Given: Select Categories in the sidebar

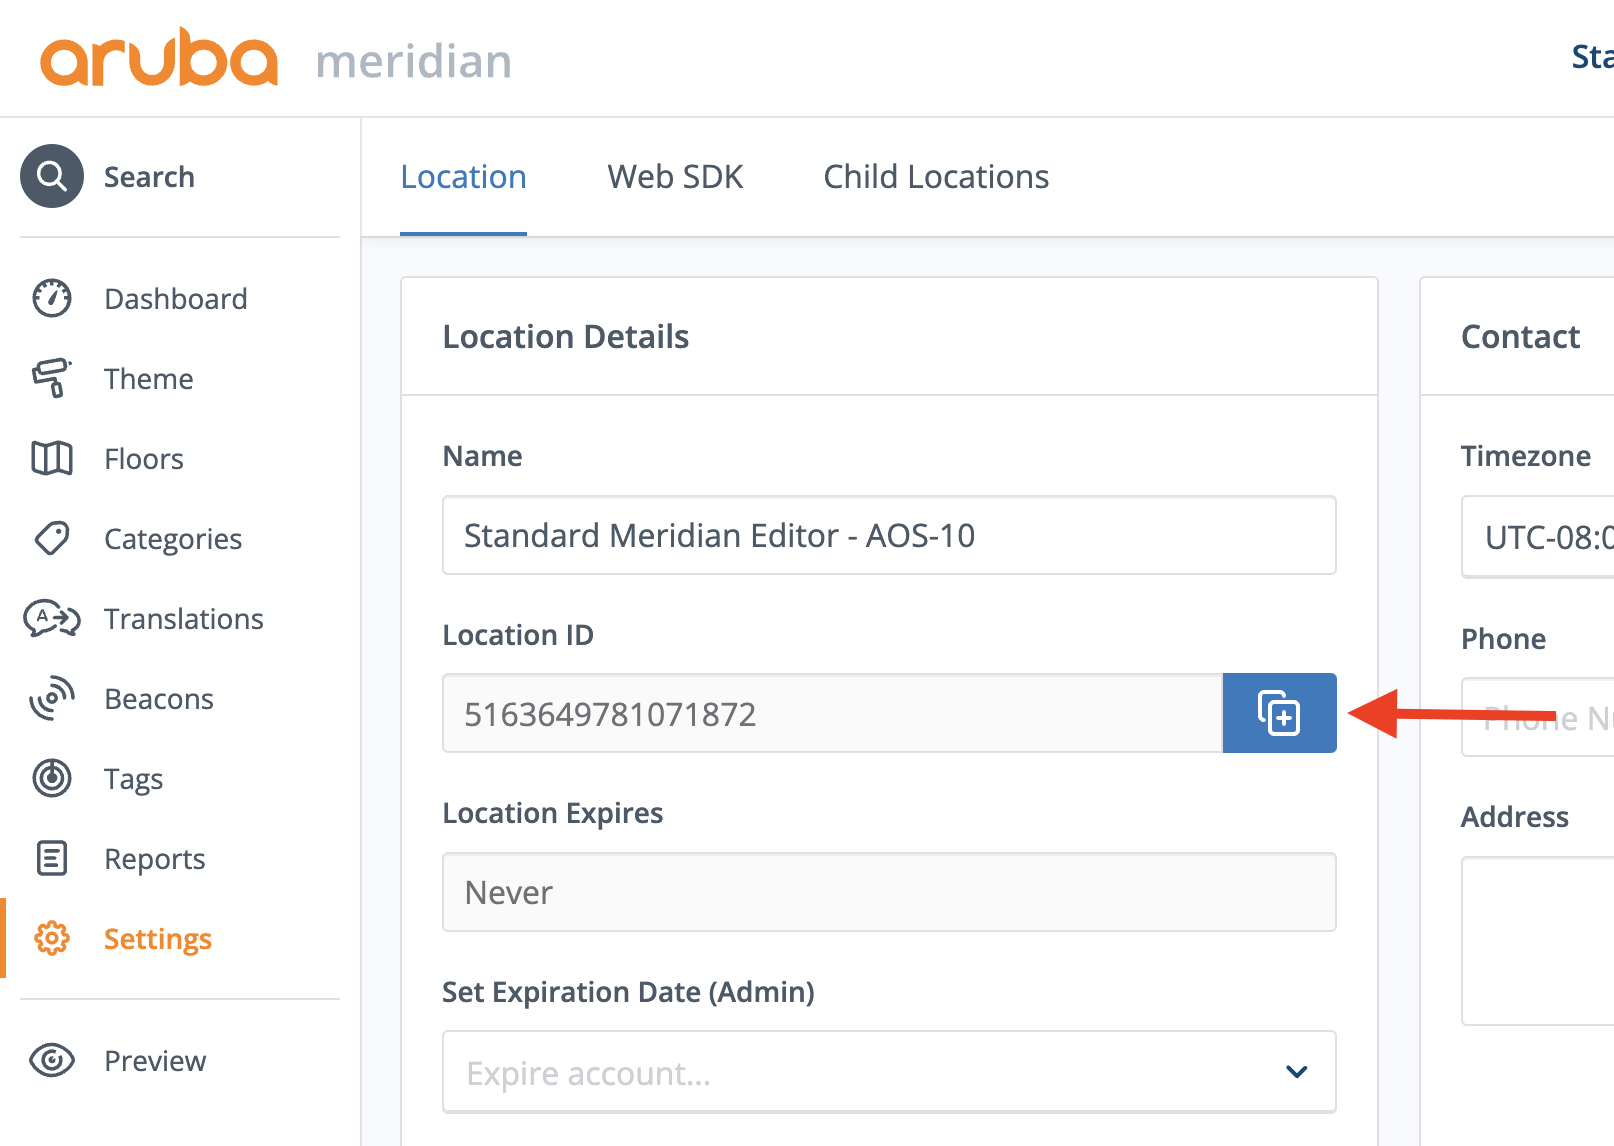Looking at the screenshot, I should 173,539.
